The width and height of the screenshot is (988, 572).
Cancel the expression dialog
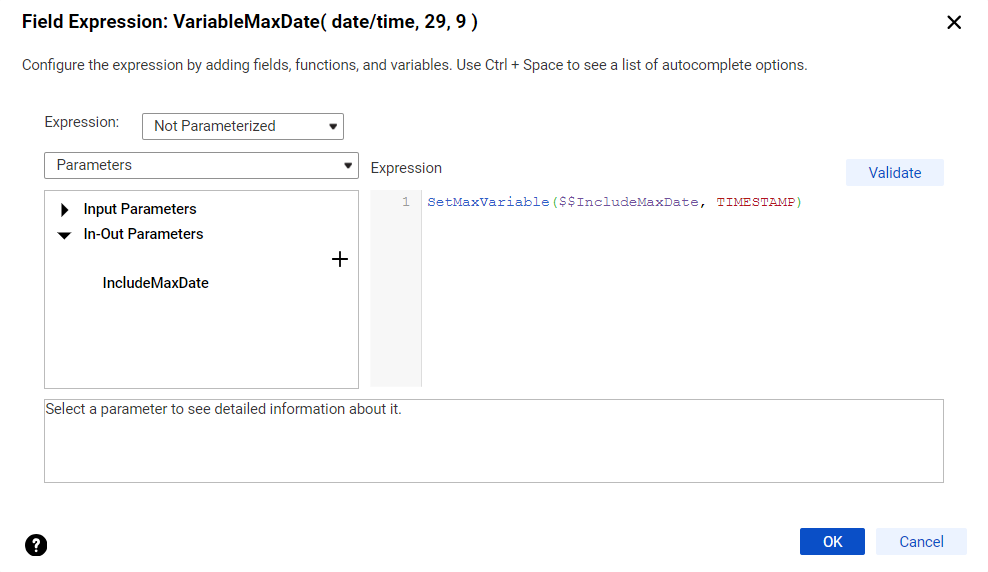coord(921,542)
